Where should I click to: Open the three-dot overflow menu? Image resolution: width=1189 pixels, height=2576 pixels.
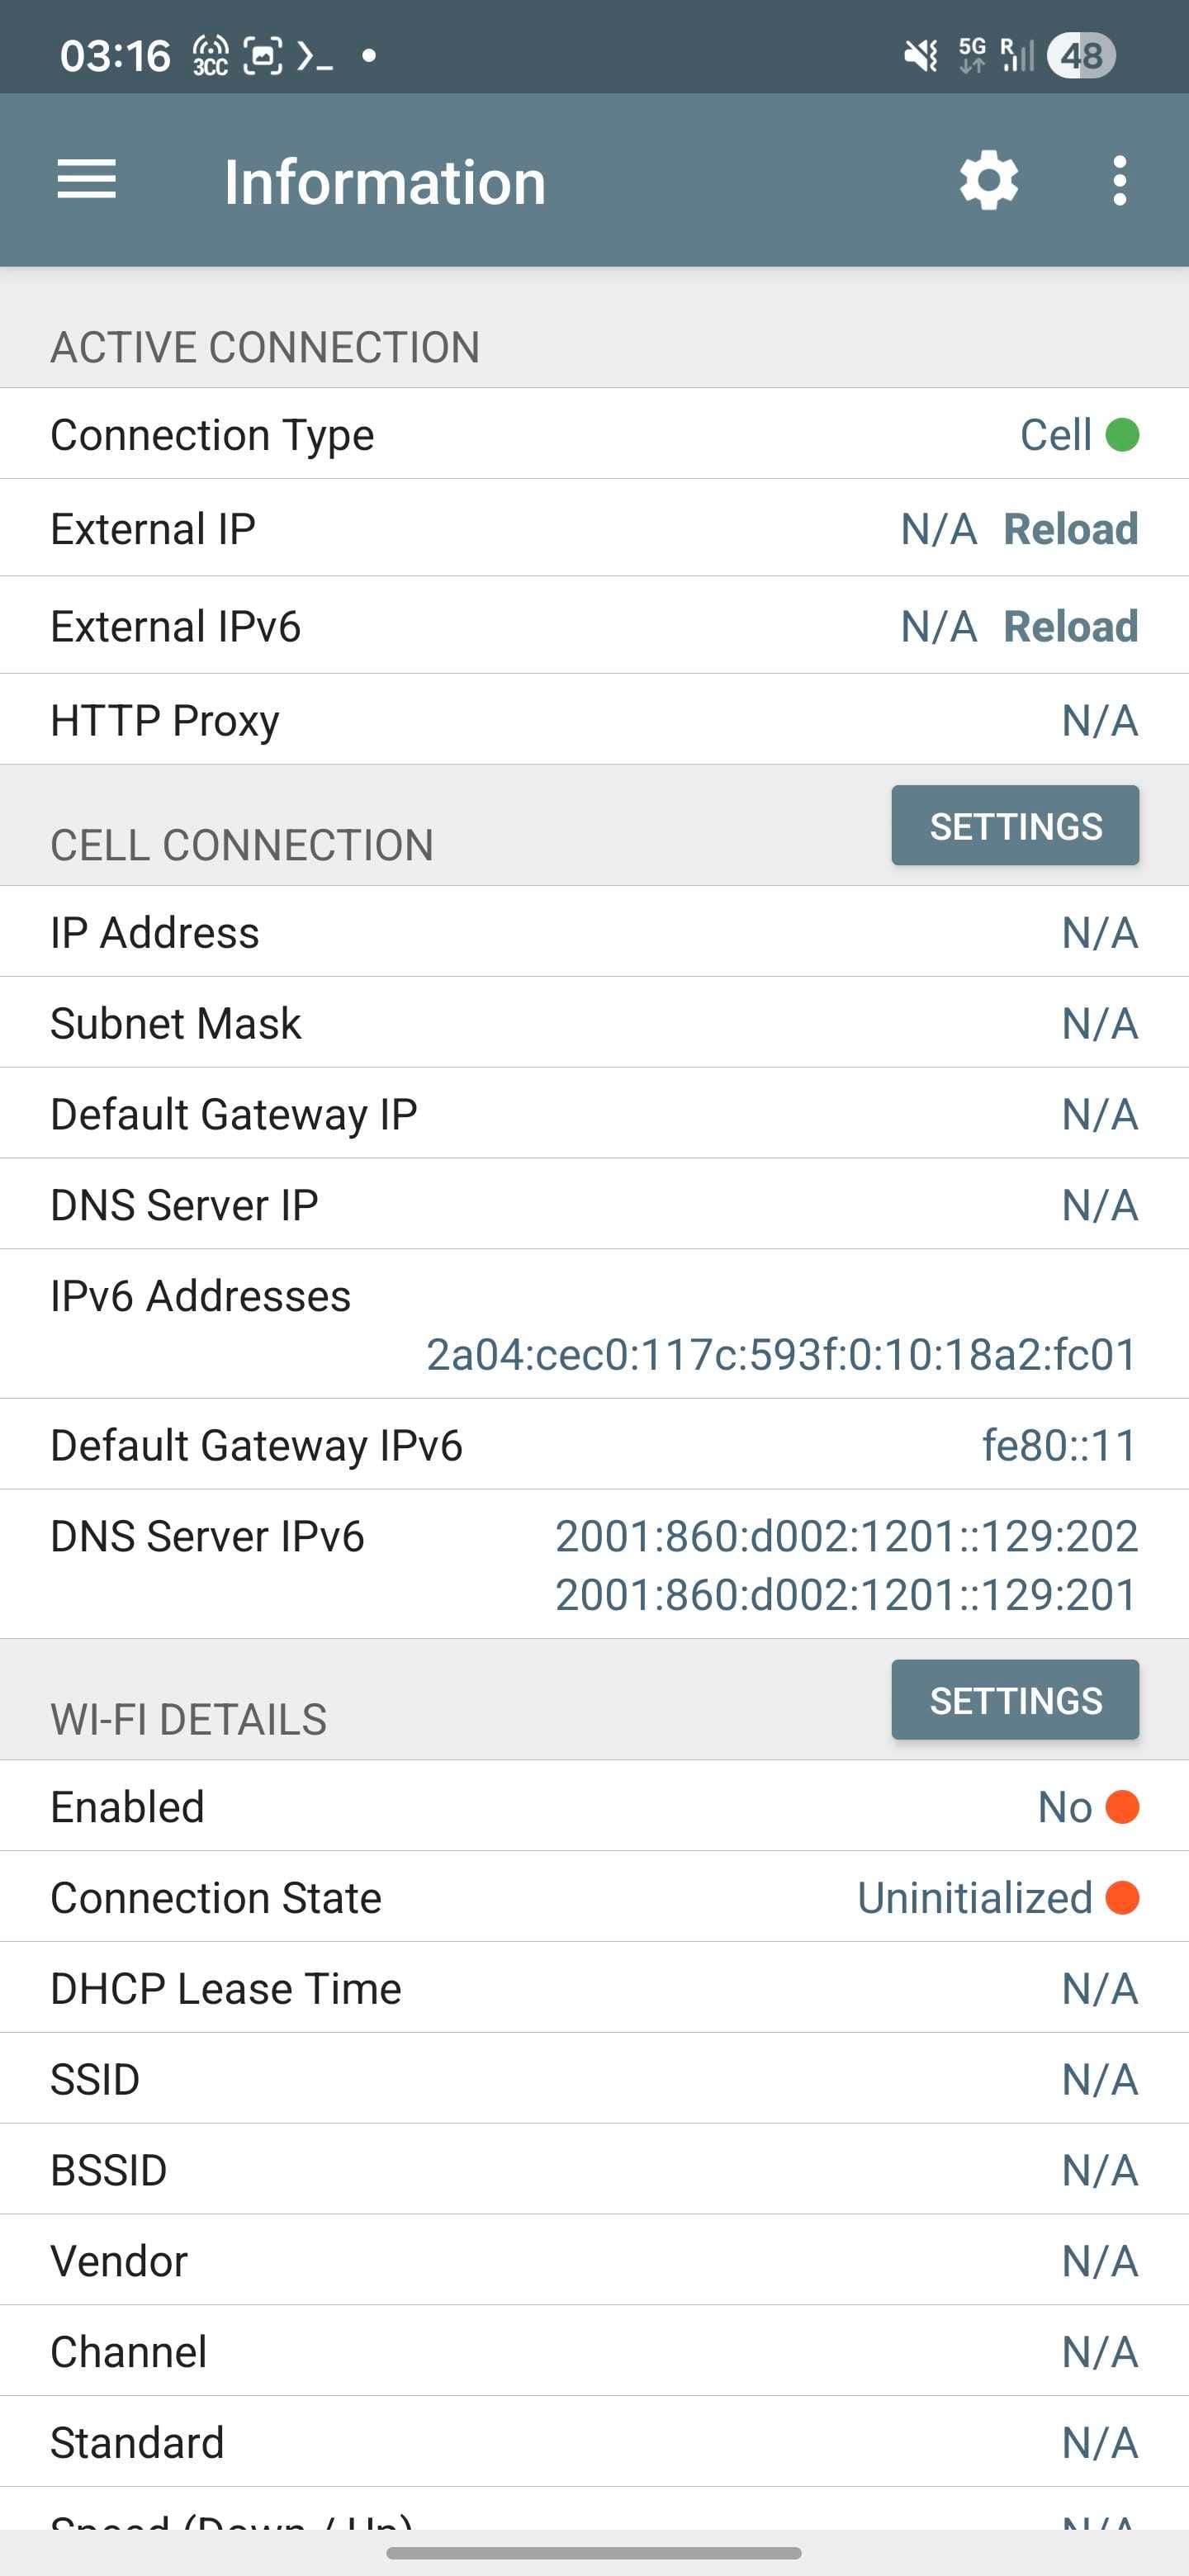pos(1119,181)
